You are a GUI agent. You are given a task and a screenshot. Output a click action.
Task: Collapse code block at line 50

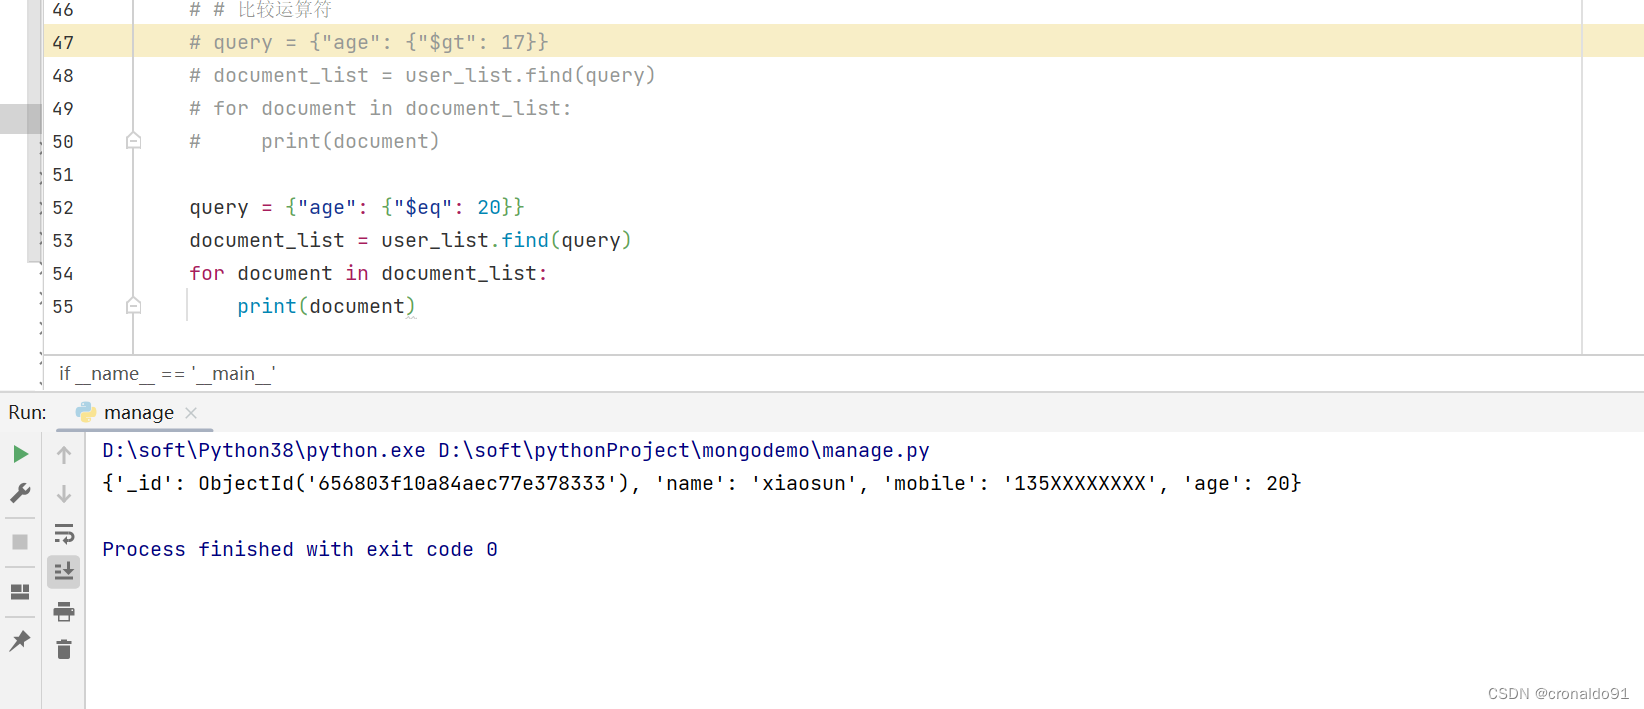tap(133, 141)
